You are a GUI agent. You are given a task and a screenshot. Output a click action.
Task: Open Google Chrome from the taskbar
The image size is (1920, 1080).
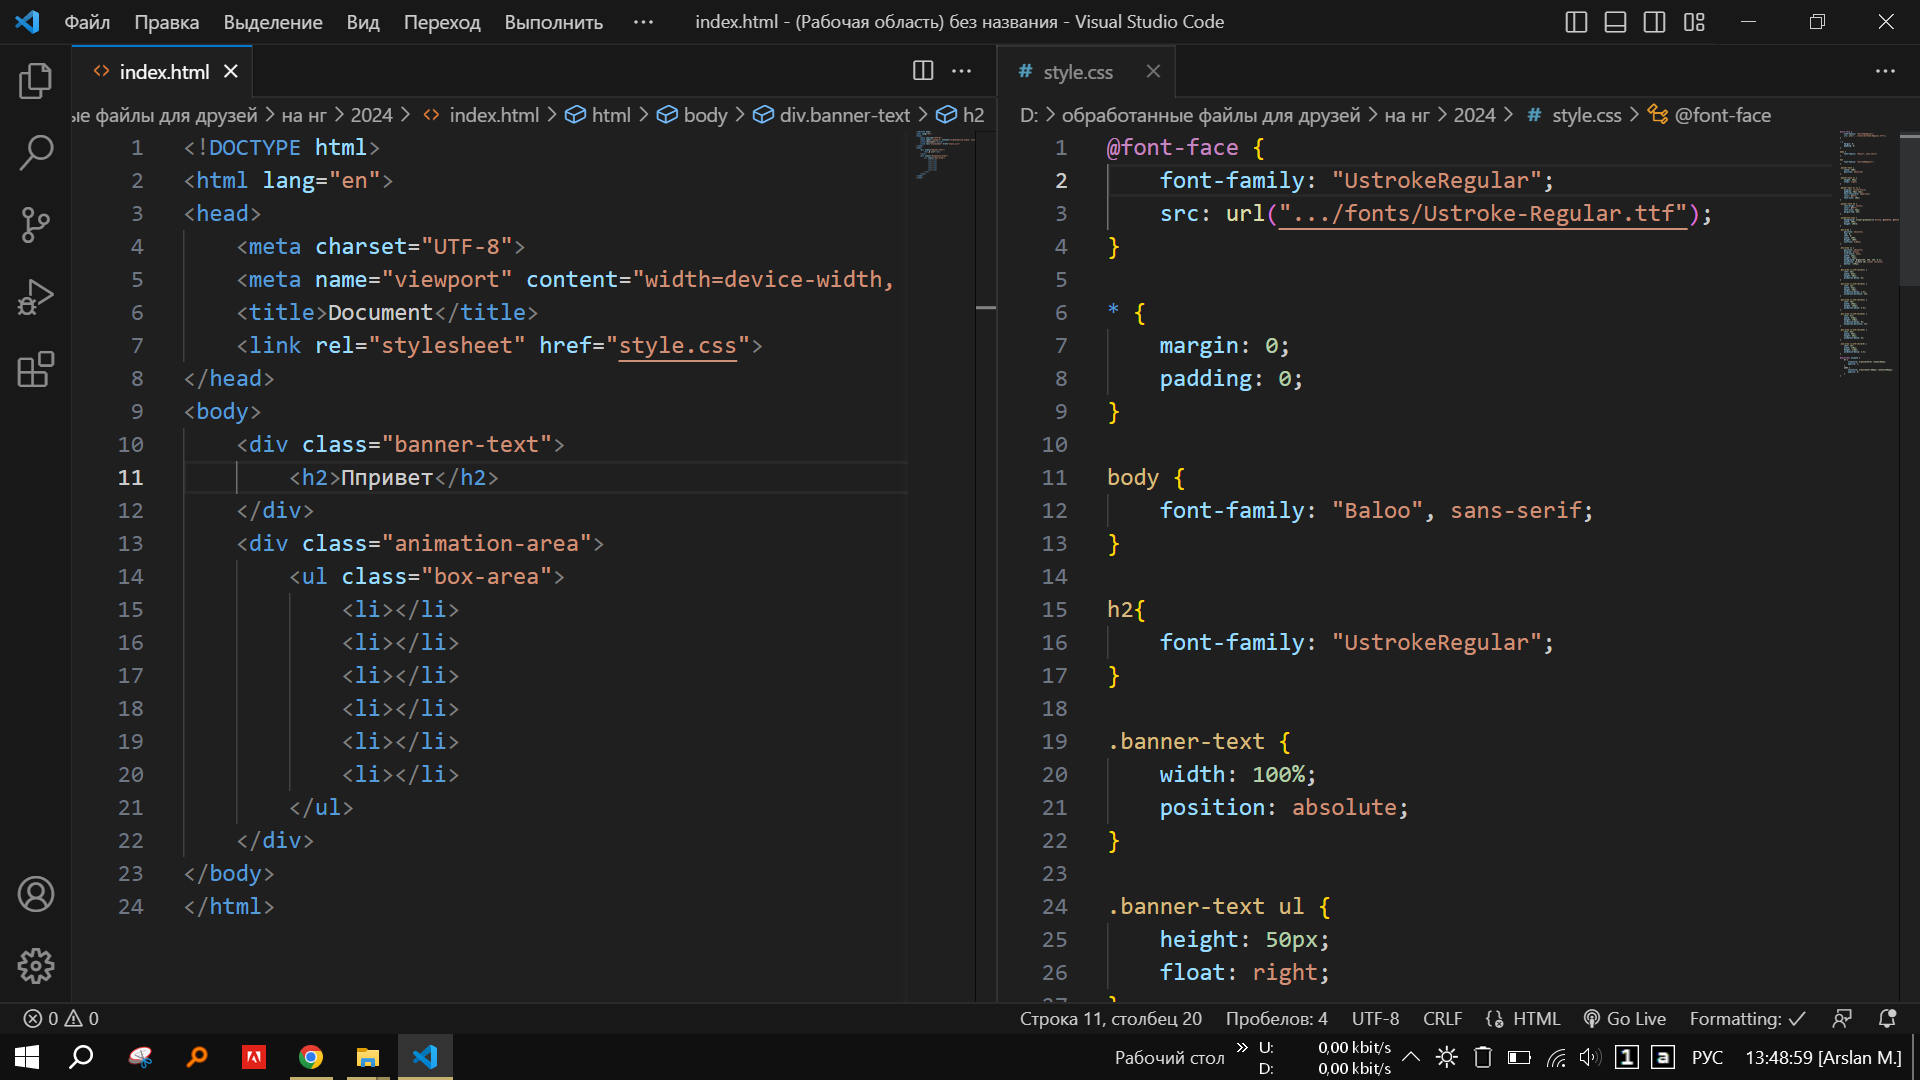311,1057
